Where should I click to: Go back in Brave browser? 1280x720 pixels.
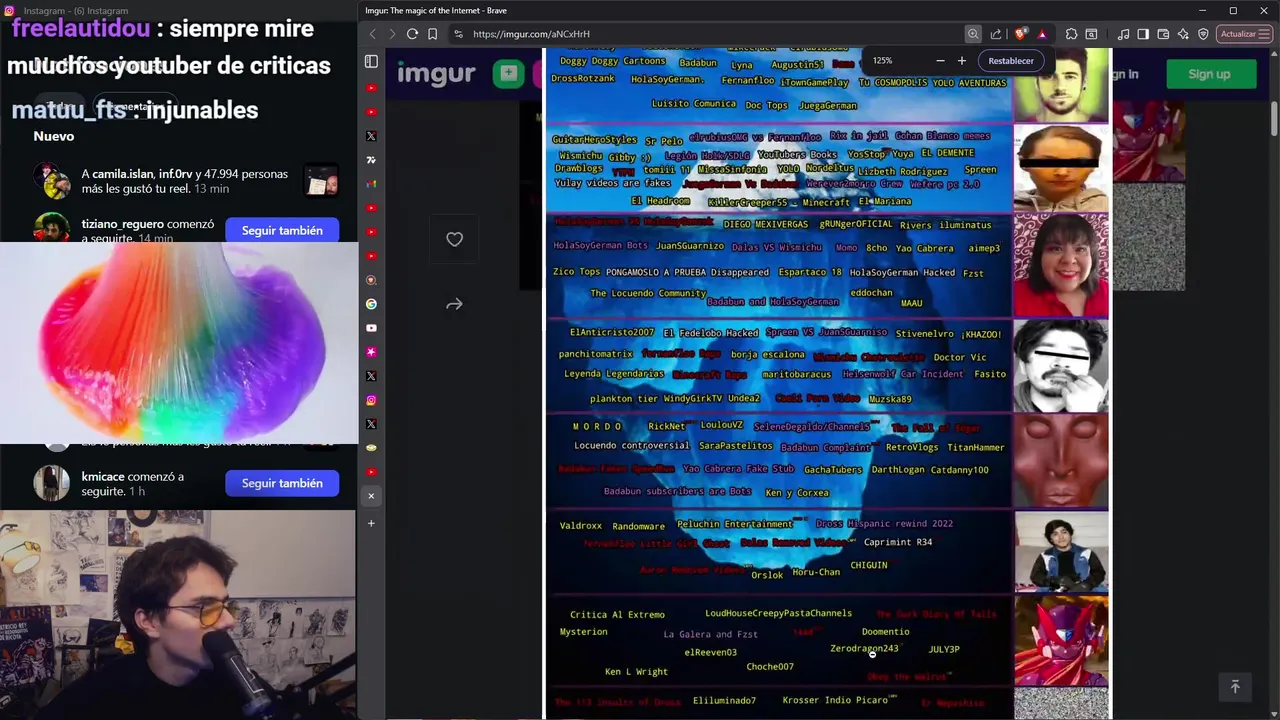pyautogui.click(x=373, y=34)
